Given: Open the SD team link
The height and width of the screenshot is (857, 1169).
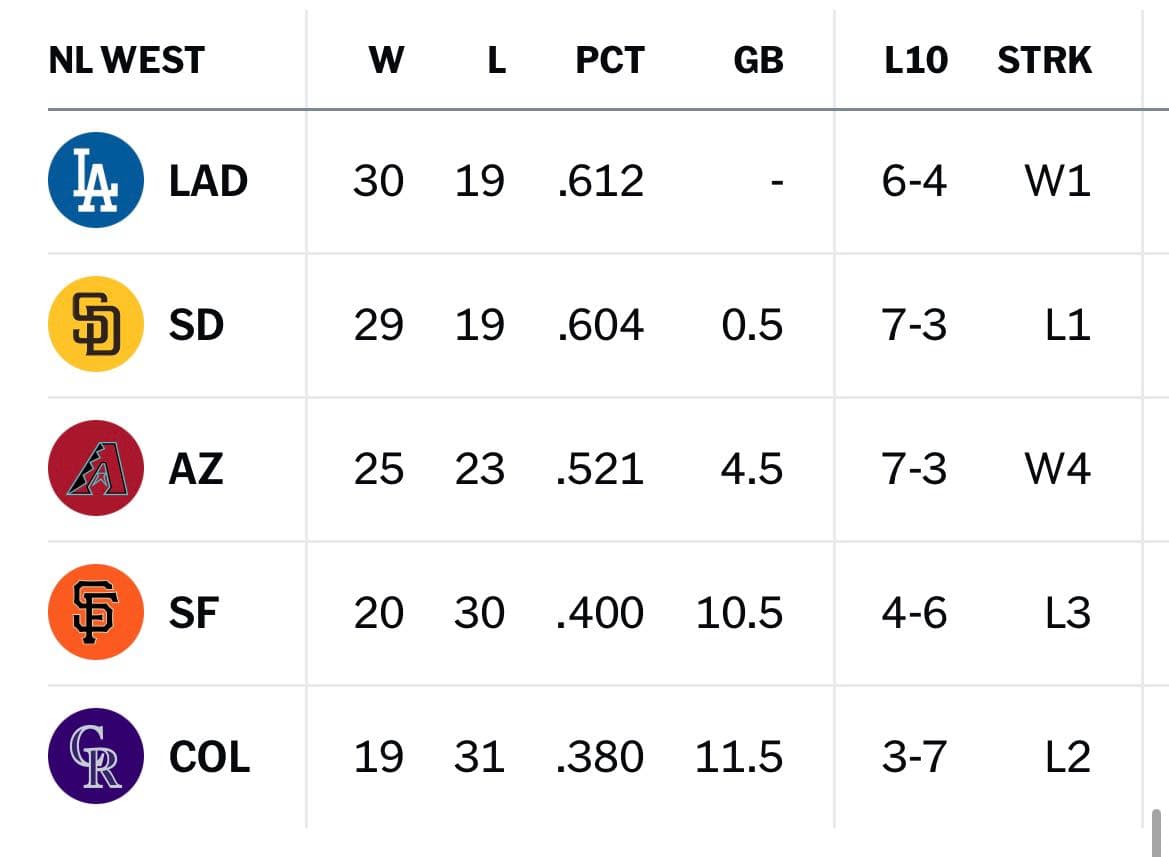Looking at the screenshot, I should pyautogui.click(x=196, y=325).
